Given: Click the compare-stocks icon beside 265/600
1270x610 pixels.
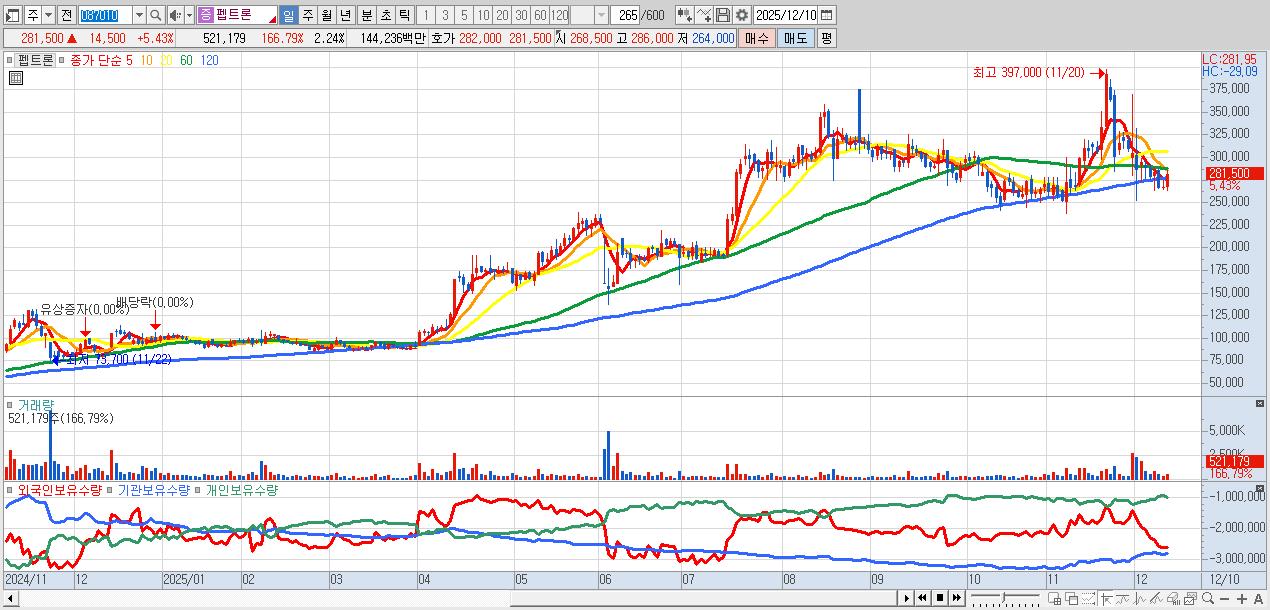Looking at the screenshot, I should [684, 15].
